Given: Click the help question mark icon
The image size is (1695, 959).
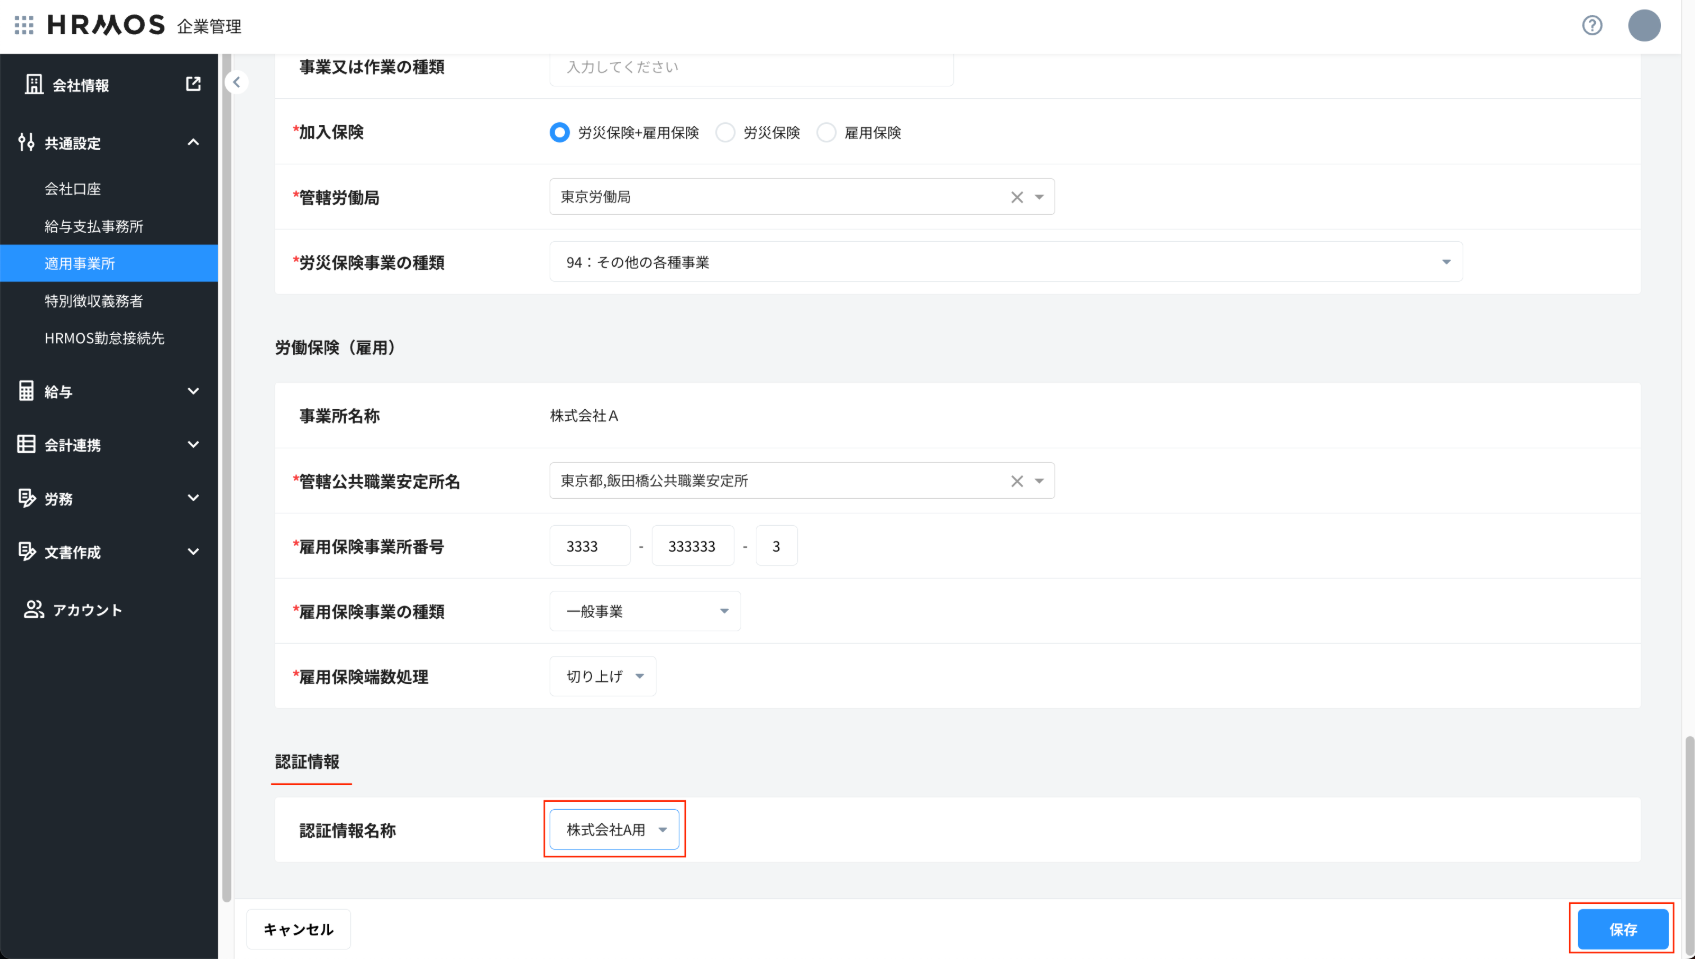Looking at the screenshot, I should (x=1592, y=25).
